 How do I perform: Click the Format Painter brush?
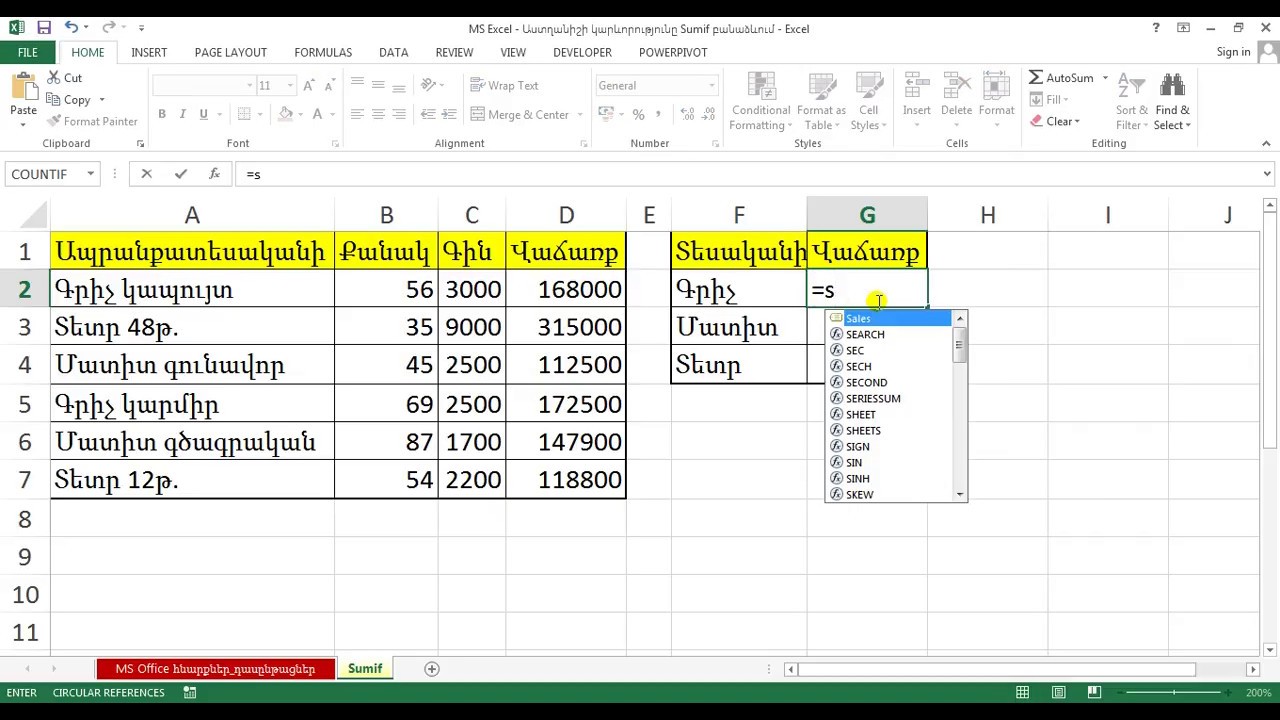point(51,121)
